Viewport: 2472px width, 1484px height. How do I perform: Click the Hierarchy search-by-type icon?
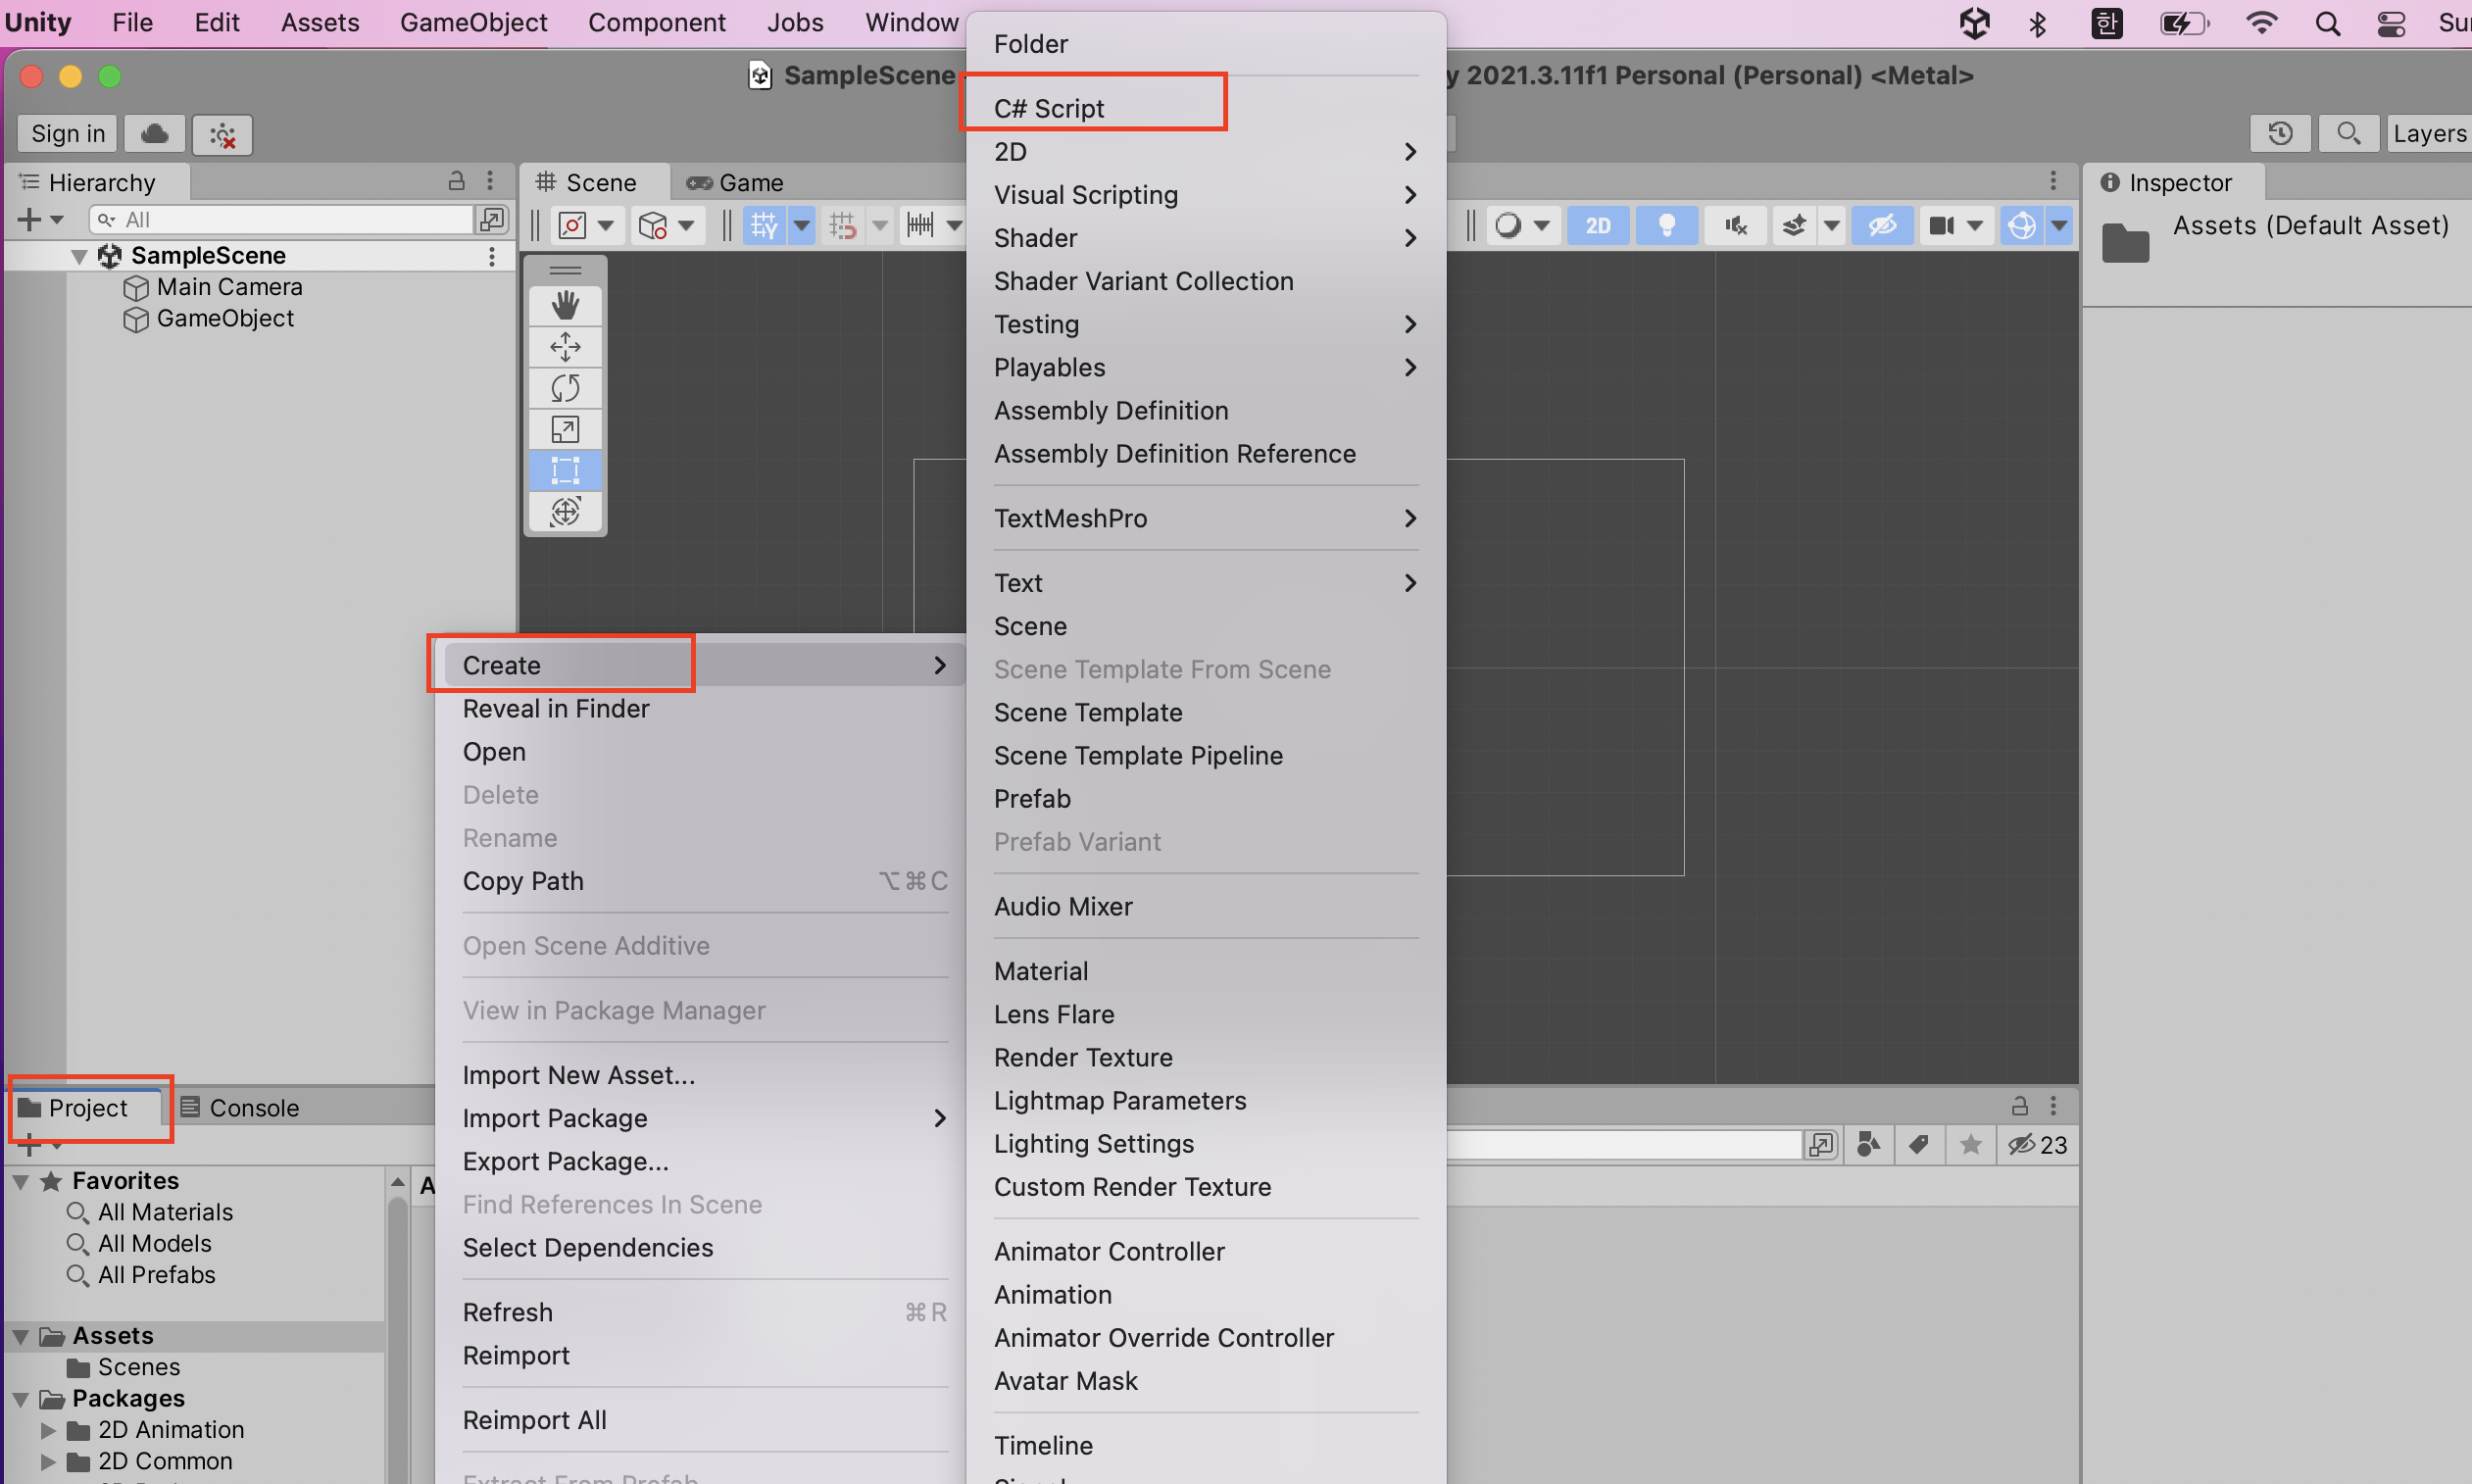(x=491, y=219)
